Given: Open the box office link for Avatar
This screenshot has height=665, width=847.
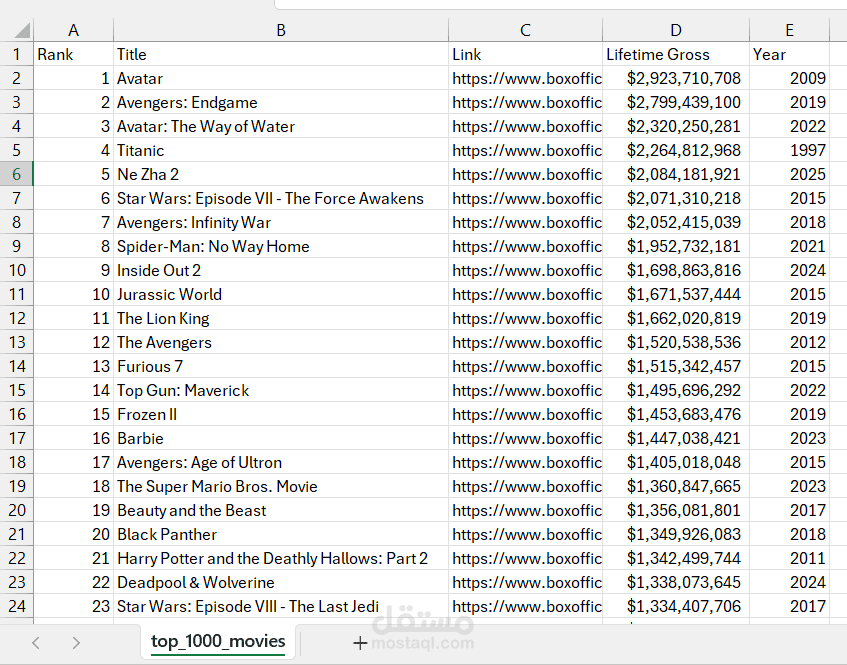Looking at the screenshot, I should pyautogui.click(x=526, y=78).
